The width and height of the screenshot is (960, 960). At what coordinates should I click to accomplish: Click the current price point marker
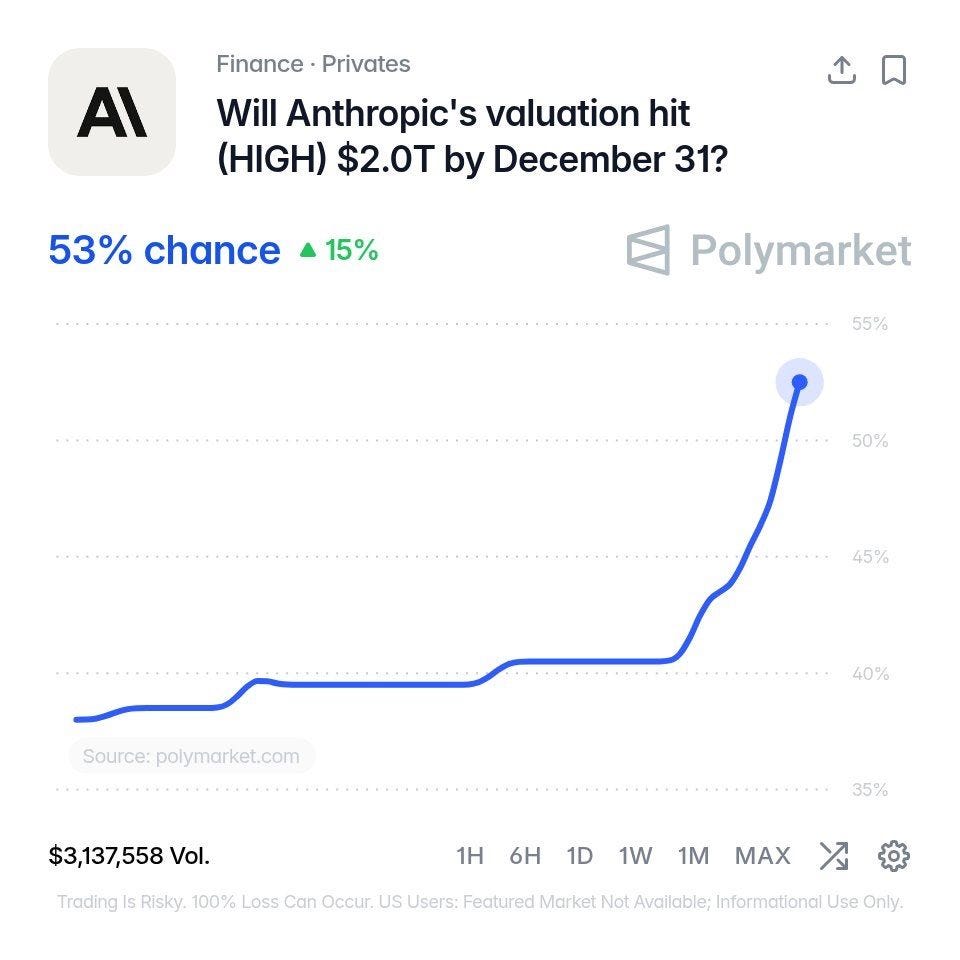799,382
